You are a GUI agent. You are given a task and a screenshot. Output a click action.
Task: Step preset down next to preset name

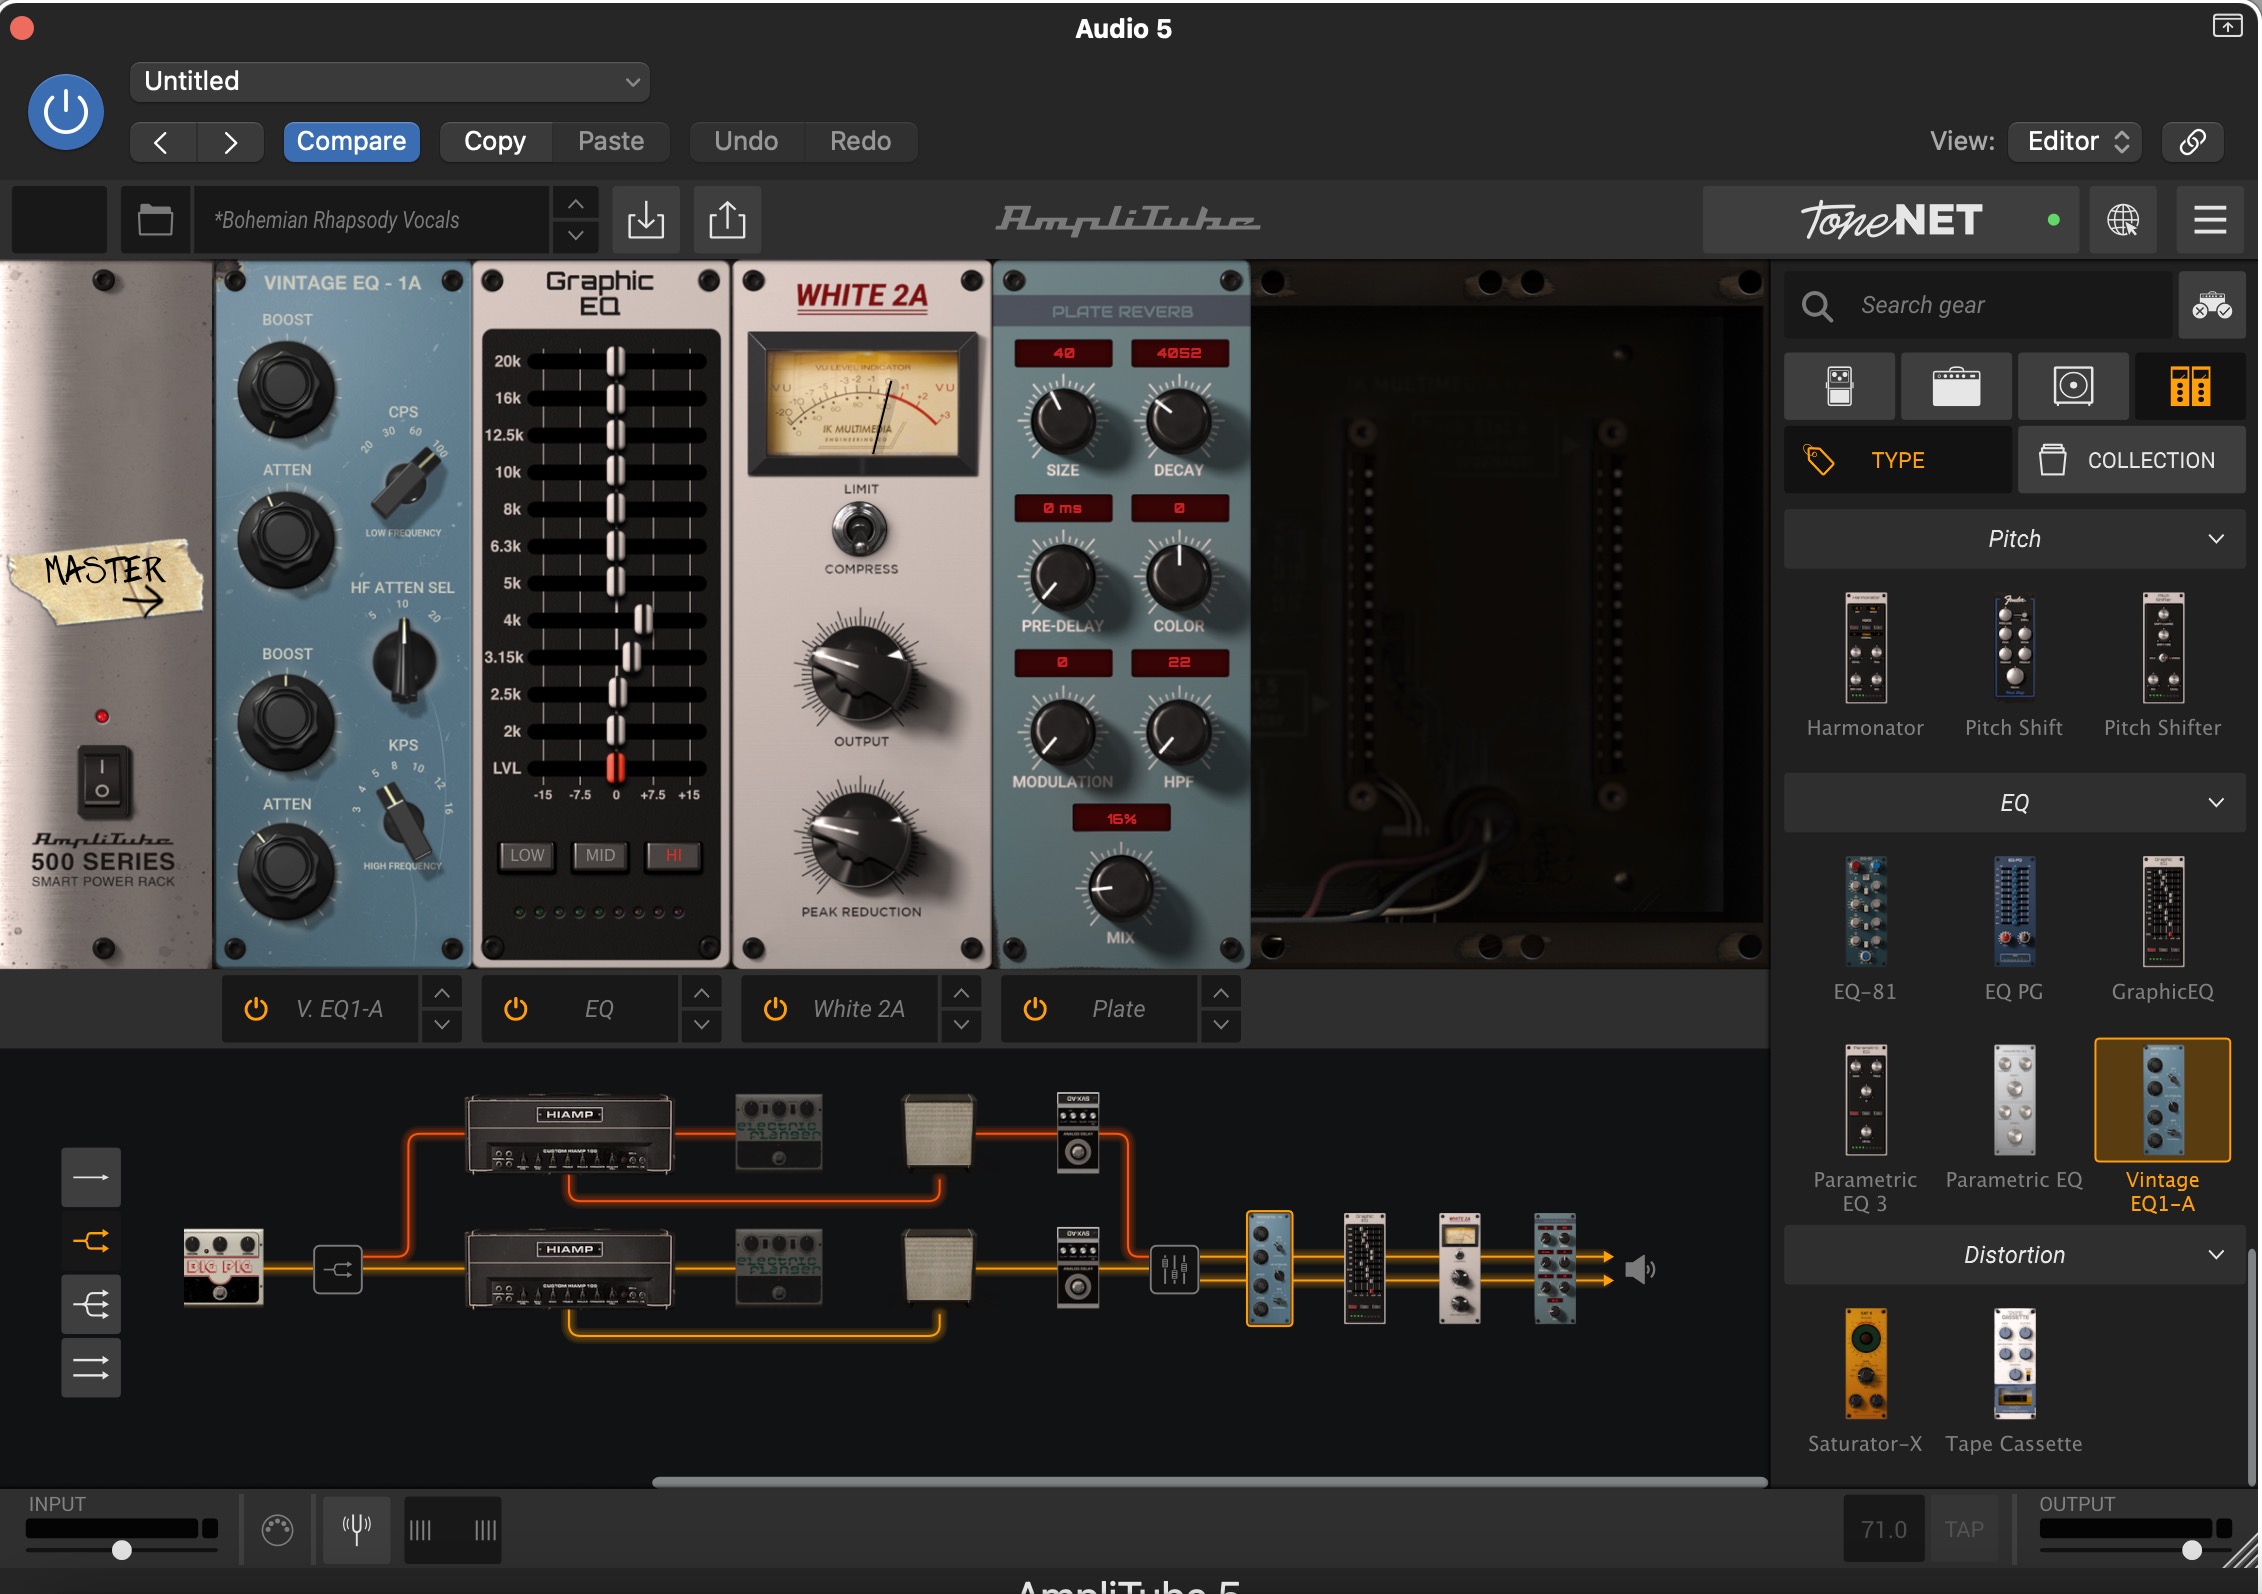click(576, 236)
